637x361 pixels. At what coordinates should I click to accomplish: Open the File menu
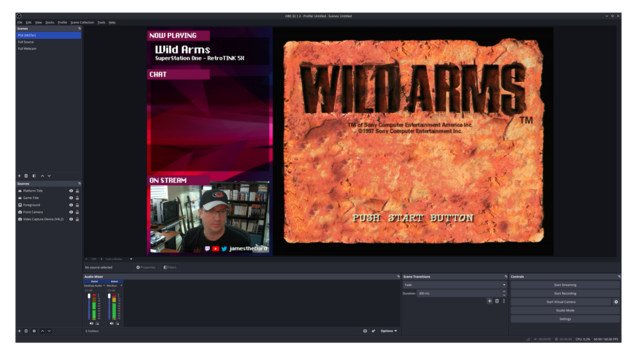pos(20,22)
